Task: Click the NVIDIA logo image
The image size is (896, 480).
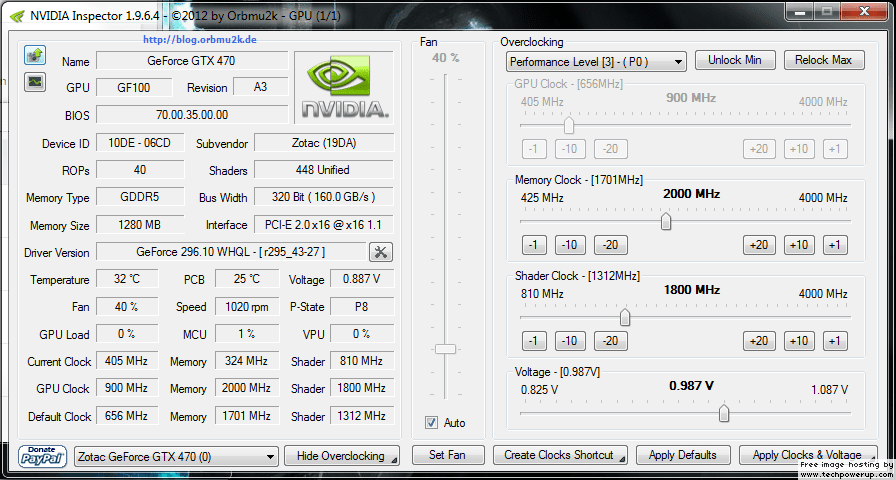Action: [x=344, y=88]
